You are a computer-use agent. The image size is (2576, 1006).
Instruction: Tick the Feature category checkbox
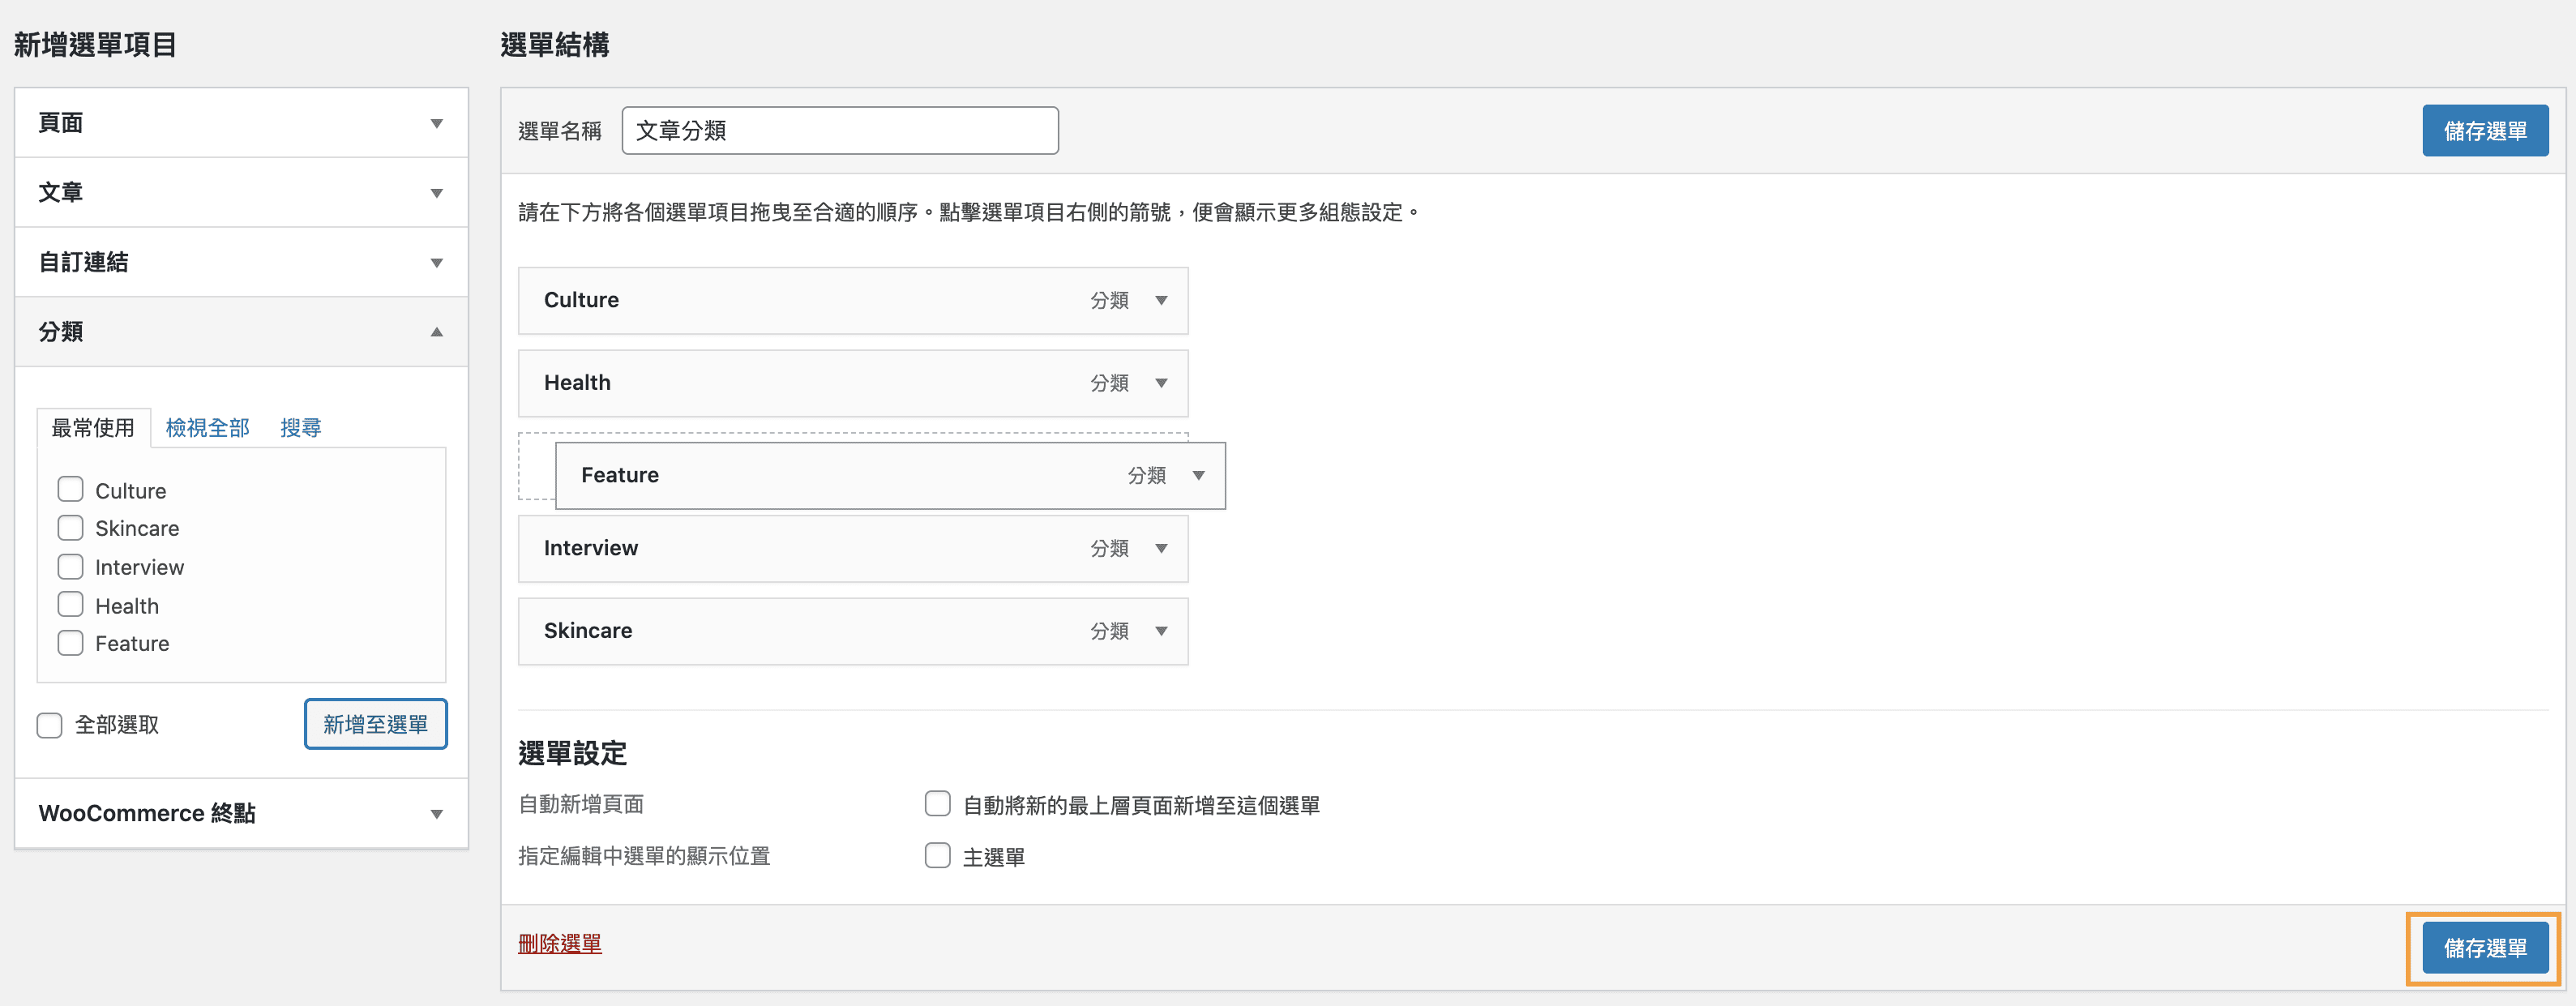[70, 643]
